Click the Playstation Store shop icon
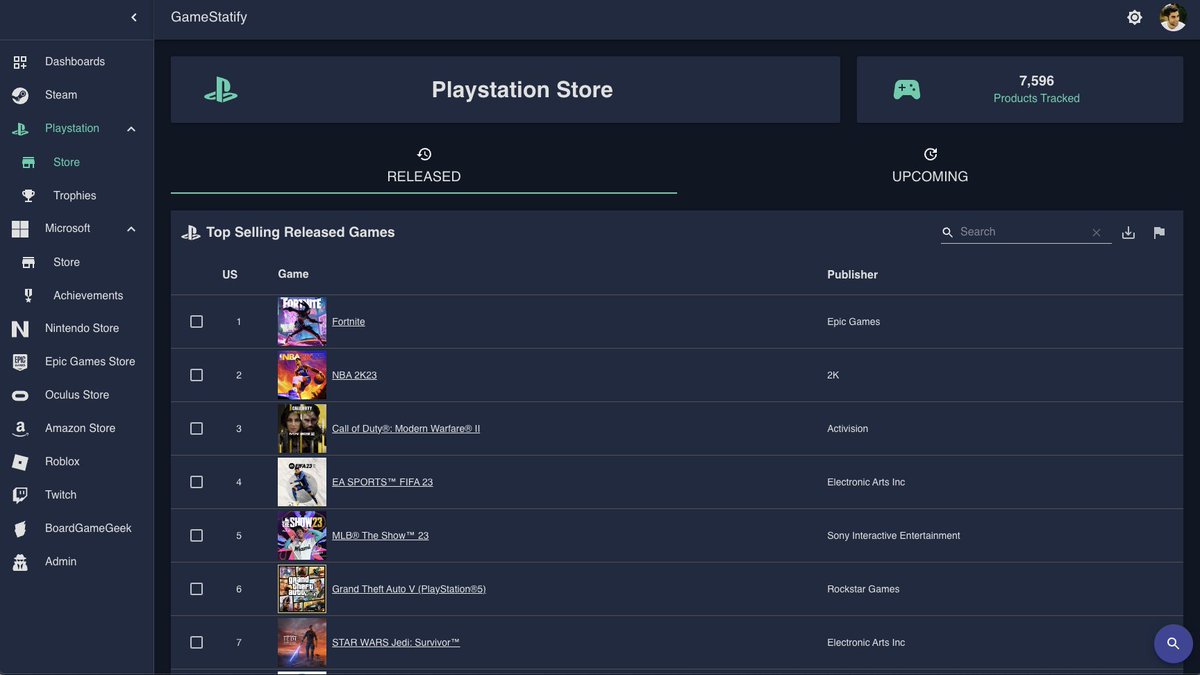The width and height of the screenshot is (1200, 675). pos(29,162)
